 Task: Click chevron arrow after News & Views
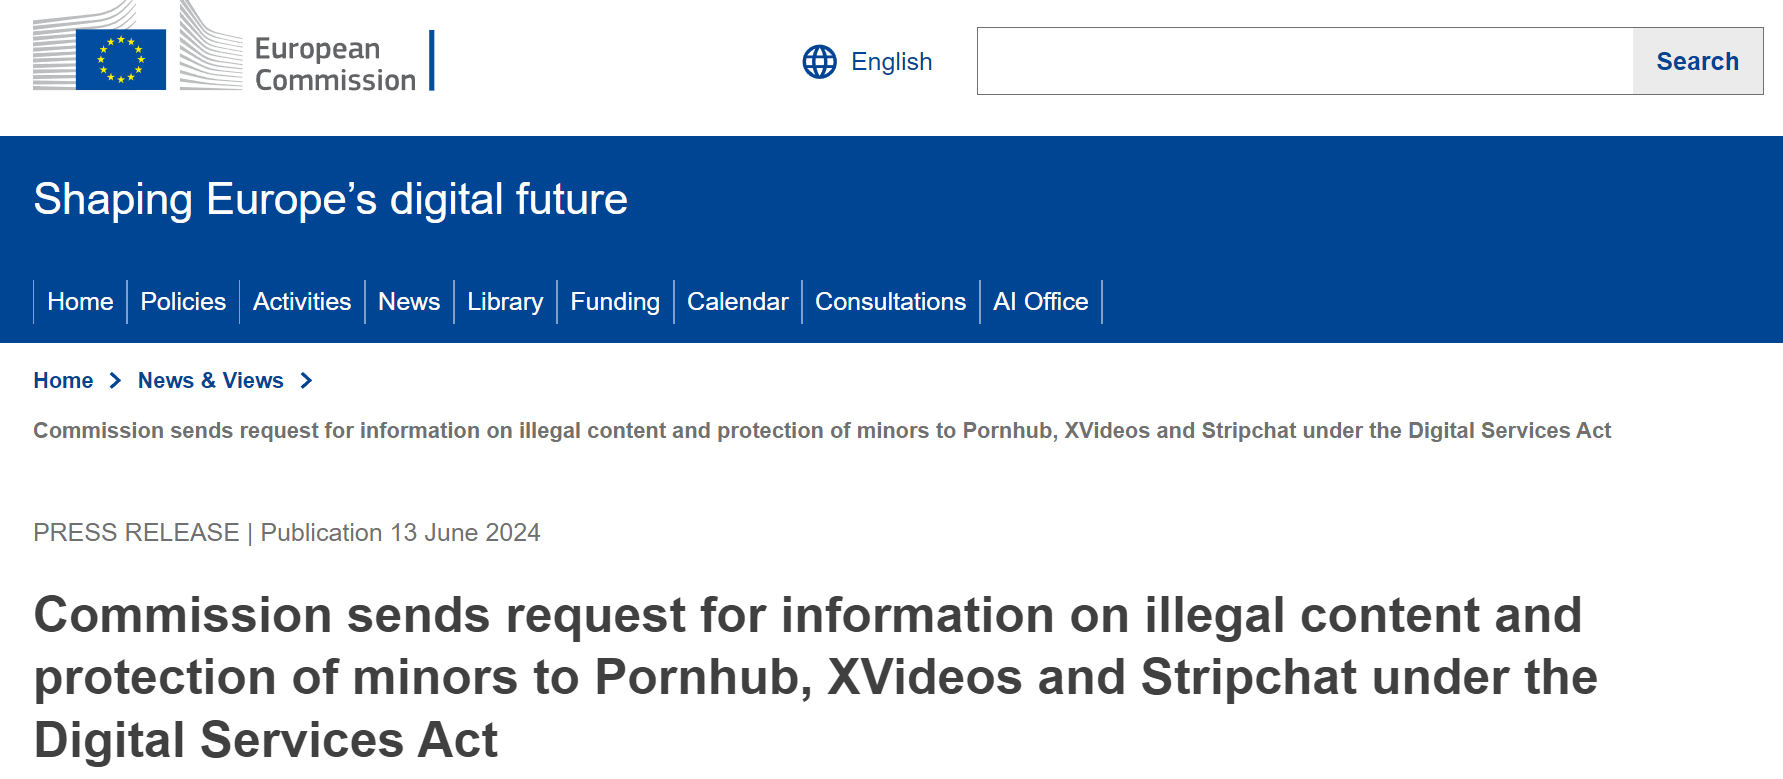click(x=306, y=381)
